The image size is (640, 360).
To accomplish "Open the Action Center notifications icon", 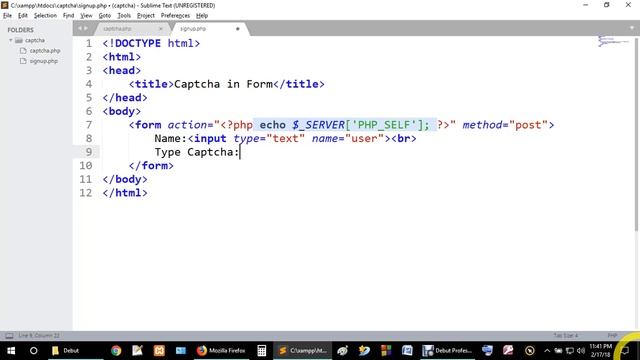I will 625,351.
